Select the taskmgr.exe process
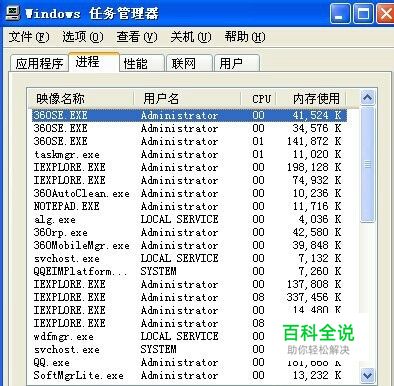 [x=189, y=154]
